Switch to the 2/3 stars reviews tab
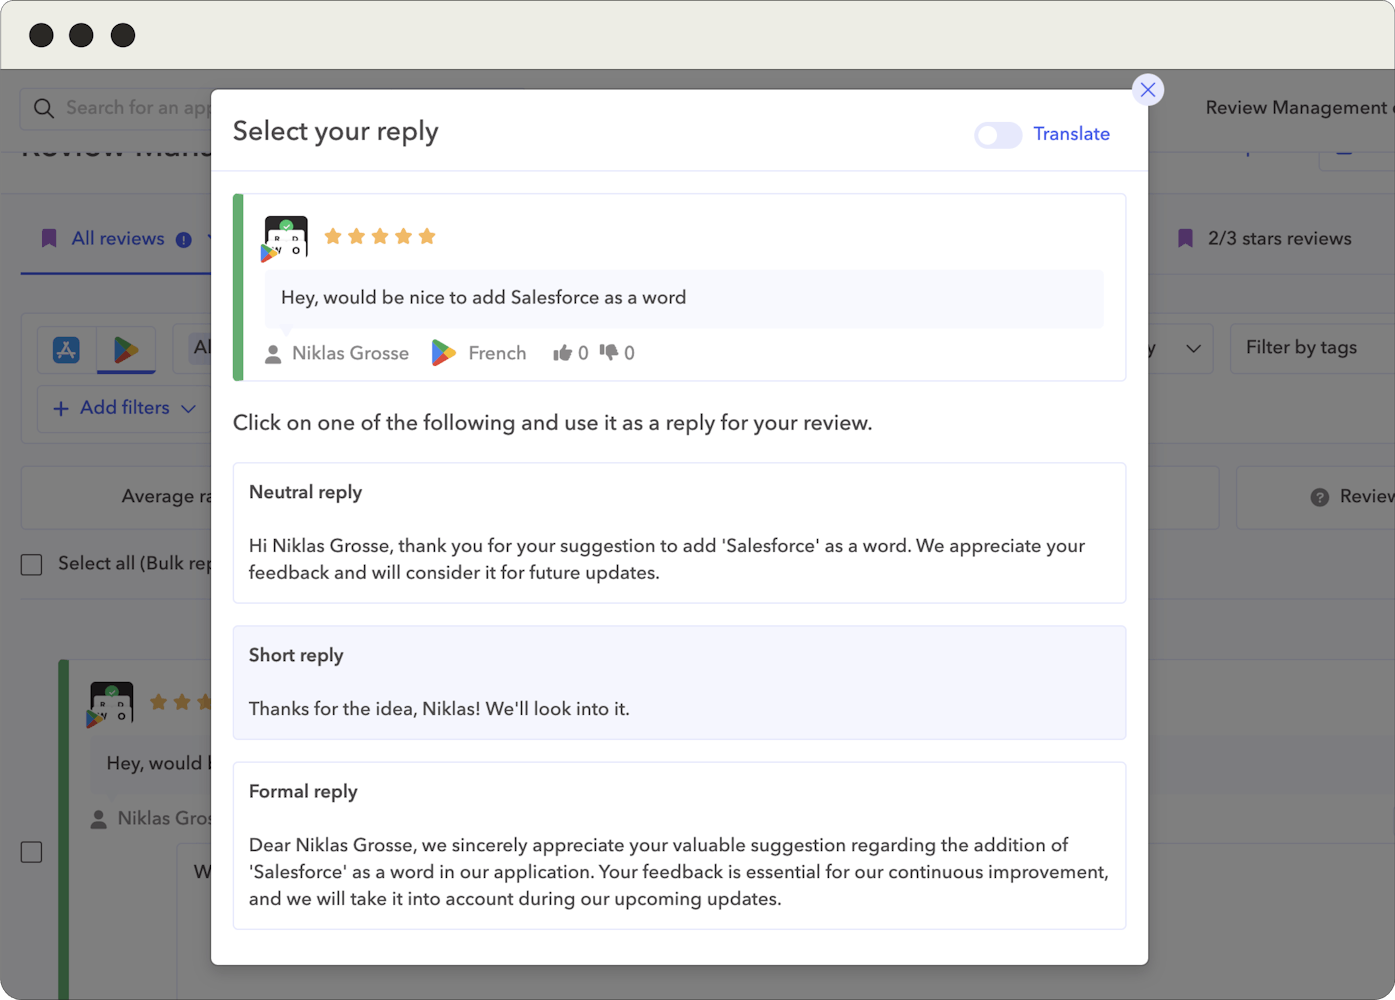 coord(1266,239)
